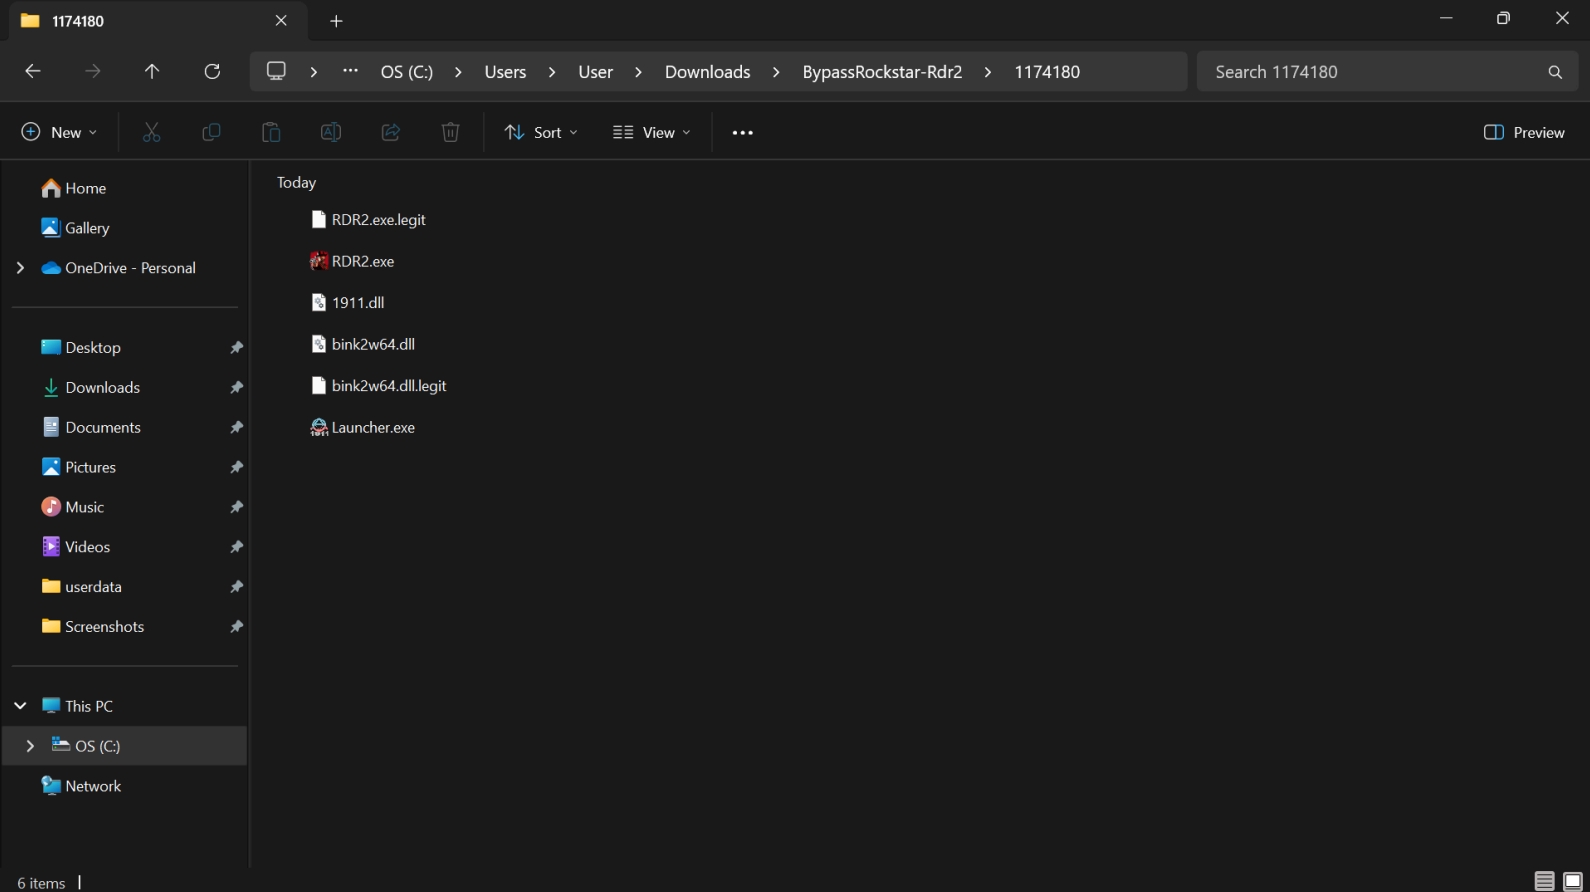Click the Delete trash icon
The image size is (1590, 892).
click(x=451, y=132)
